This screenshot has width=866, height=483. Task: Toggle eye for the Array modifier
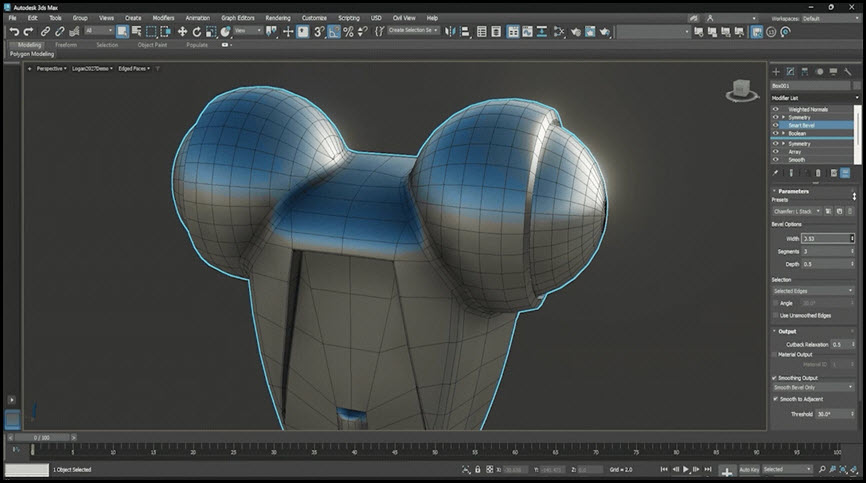coord(775,151)
